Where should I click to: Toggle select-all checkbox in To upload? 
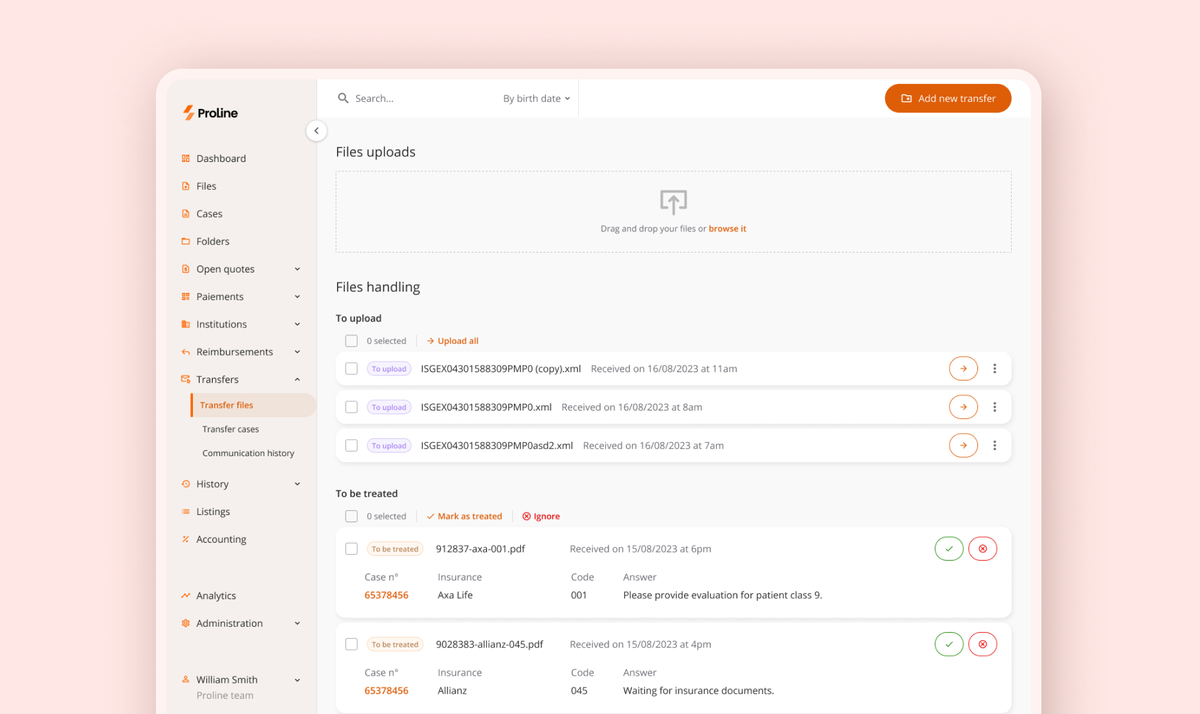(351, 341)
